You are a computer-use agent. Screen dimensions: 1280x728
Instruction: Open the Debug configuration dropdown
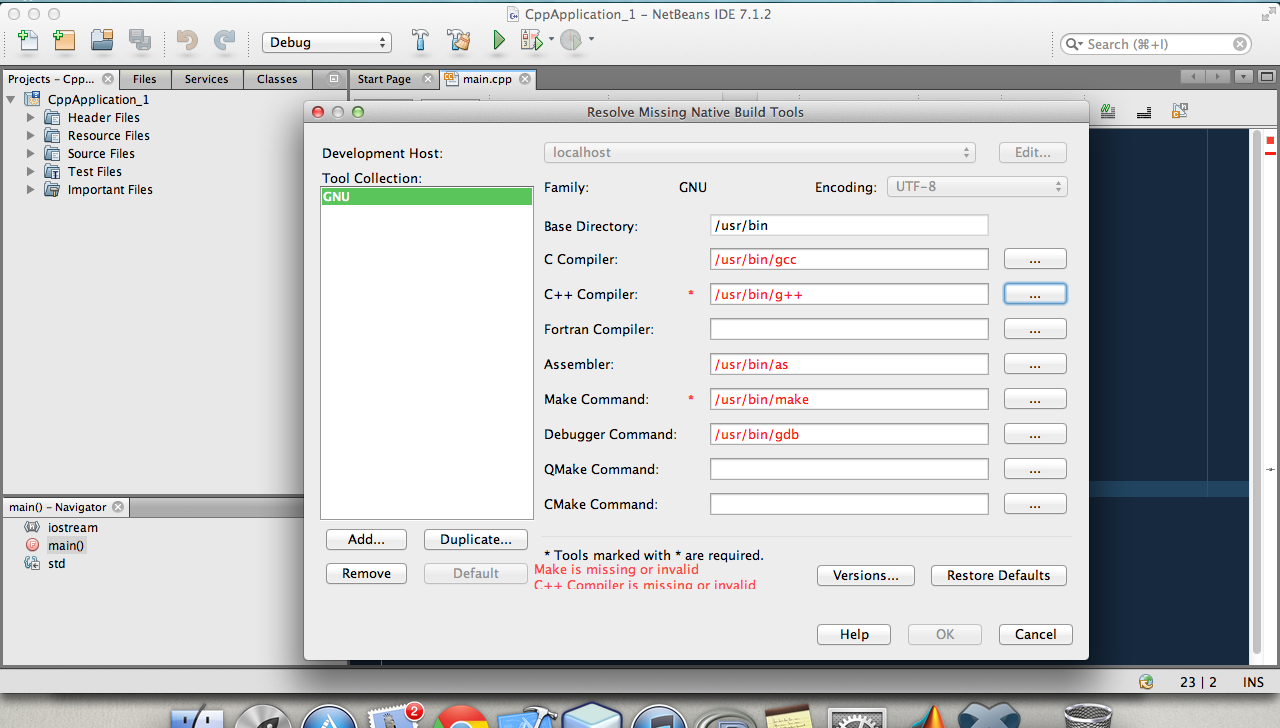coord(326,42)
